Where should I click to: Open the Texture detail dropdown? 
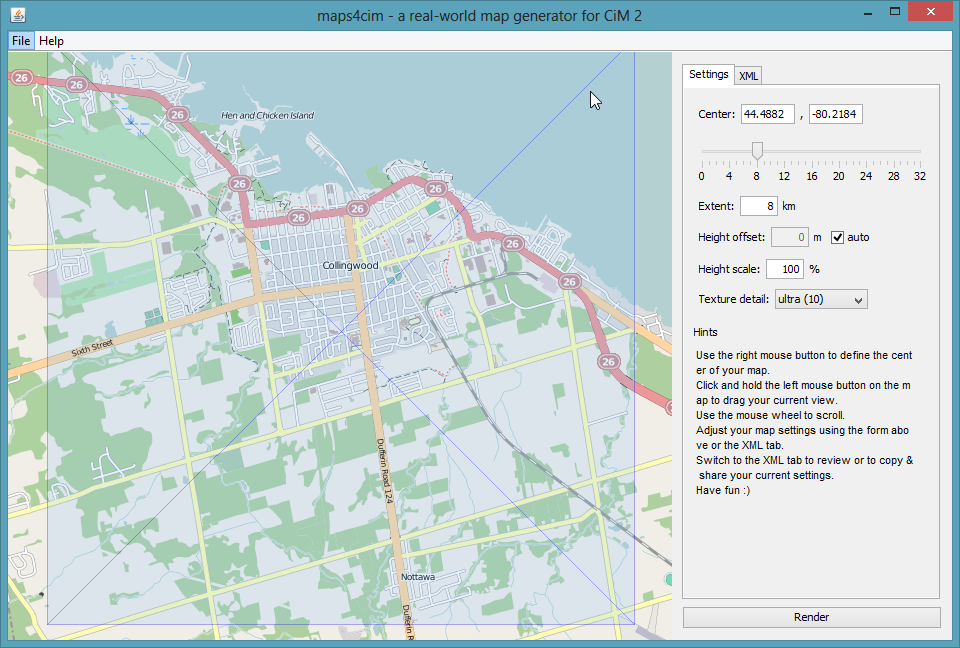821,299
